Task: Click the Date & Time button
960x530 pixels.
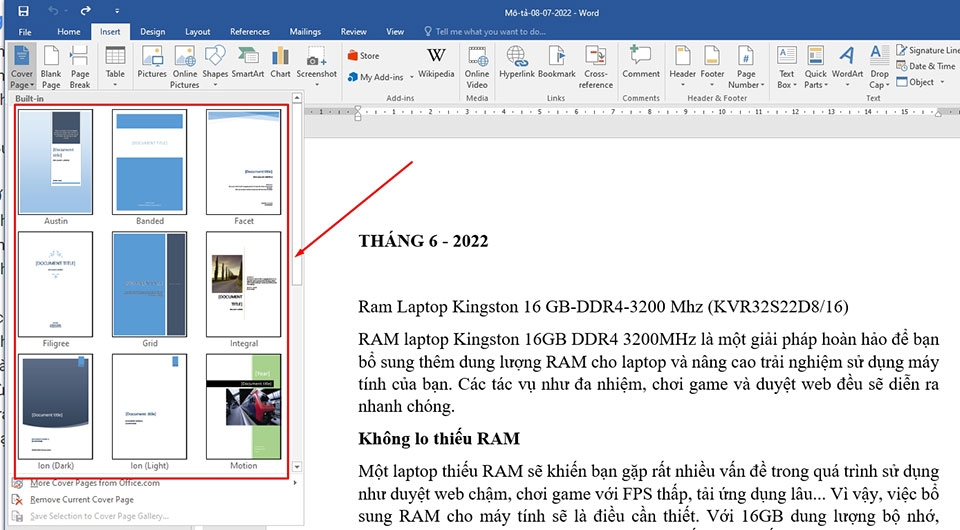Action: point(926,66)
